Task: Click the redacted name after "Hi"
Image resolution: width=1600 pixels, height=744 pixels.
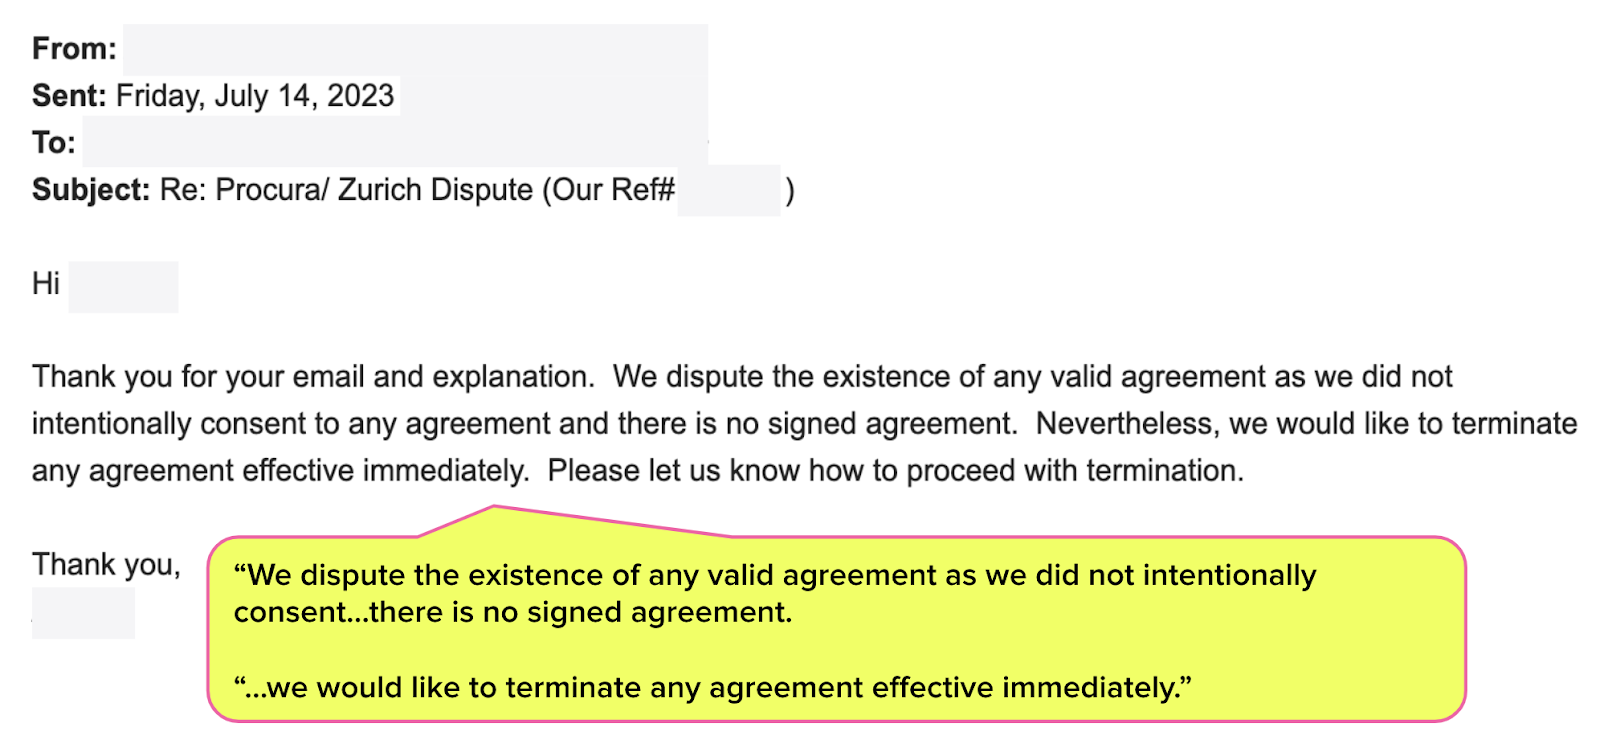Action: 124,287
